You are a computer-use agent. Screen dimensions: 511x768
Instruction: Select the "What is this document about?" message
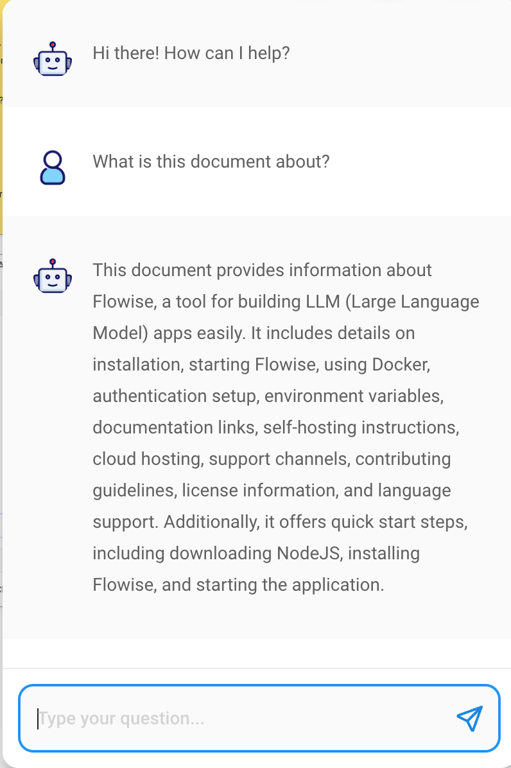point(211,162)
